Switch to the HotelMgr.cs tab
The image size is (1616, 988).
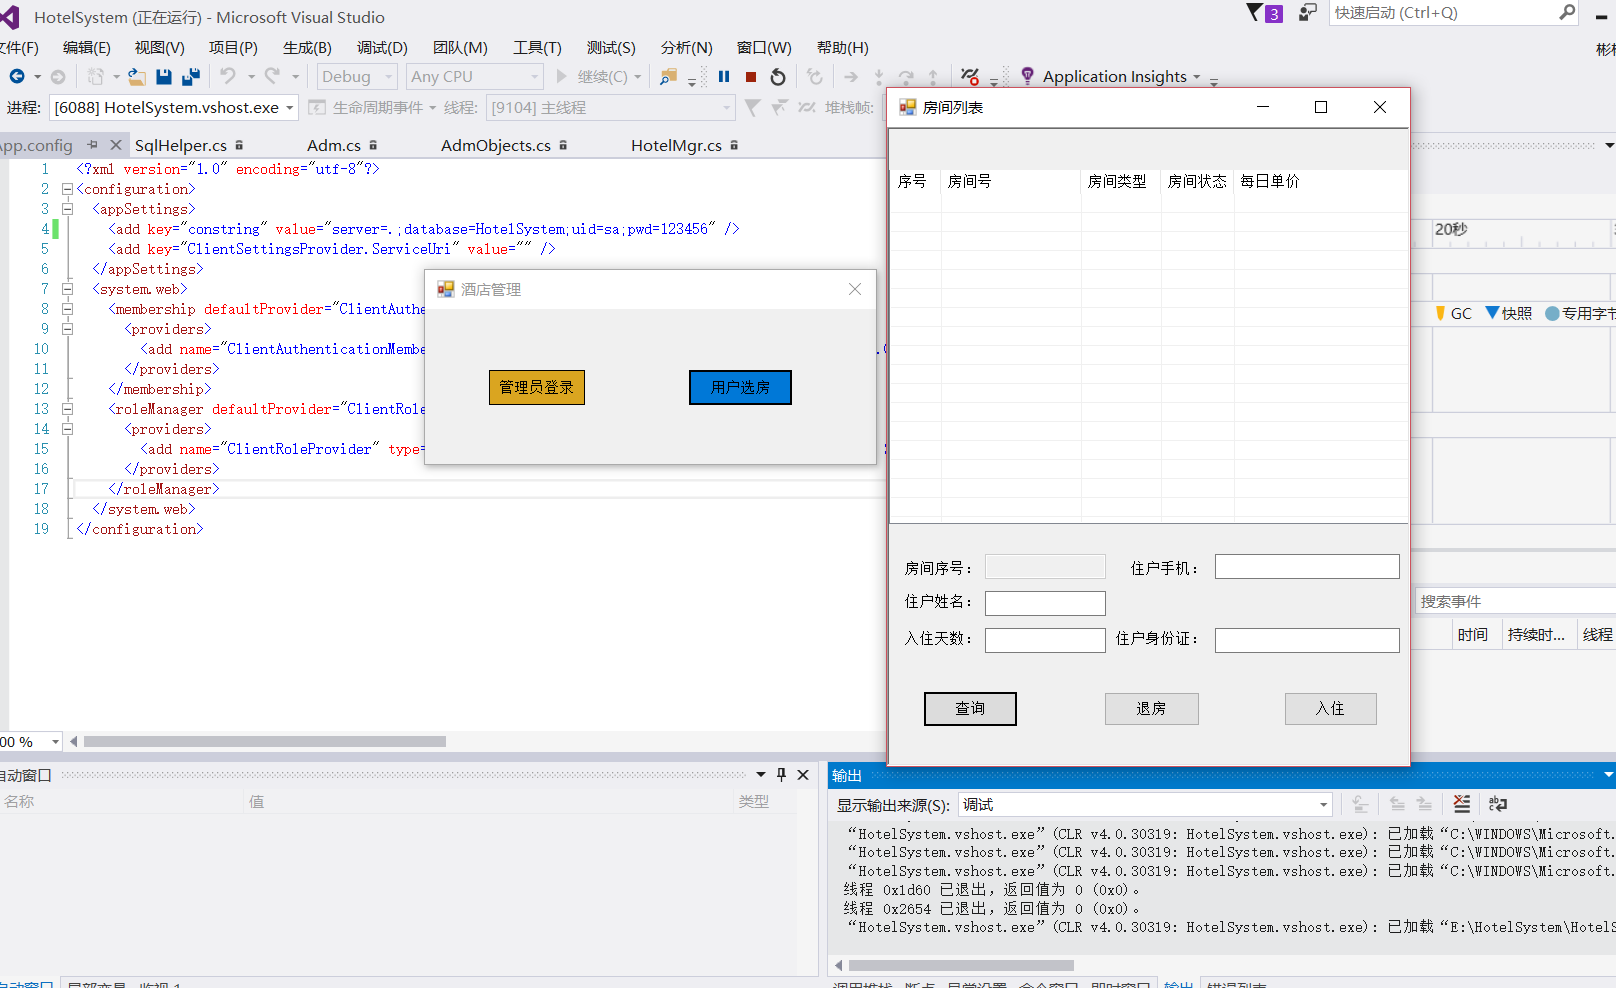pyautogui.click(x=676, y=145)
